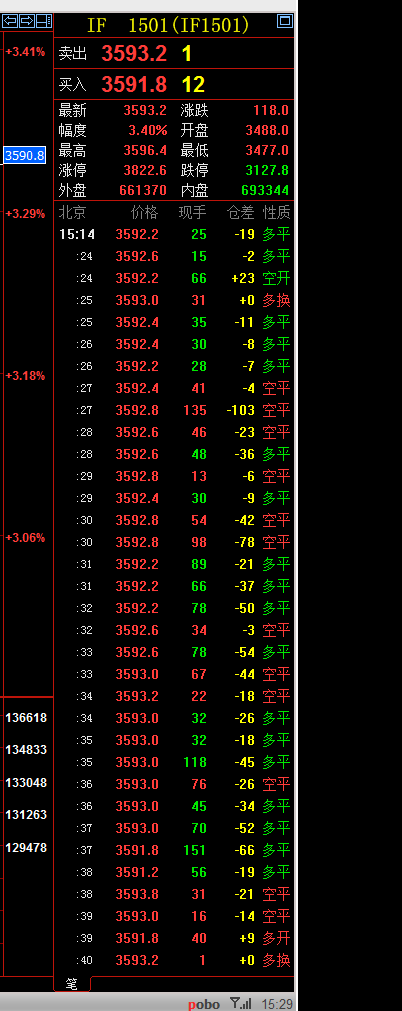Toggle the side panel layout icon

click(x=44, y=21)
